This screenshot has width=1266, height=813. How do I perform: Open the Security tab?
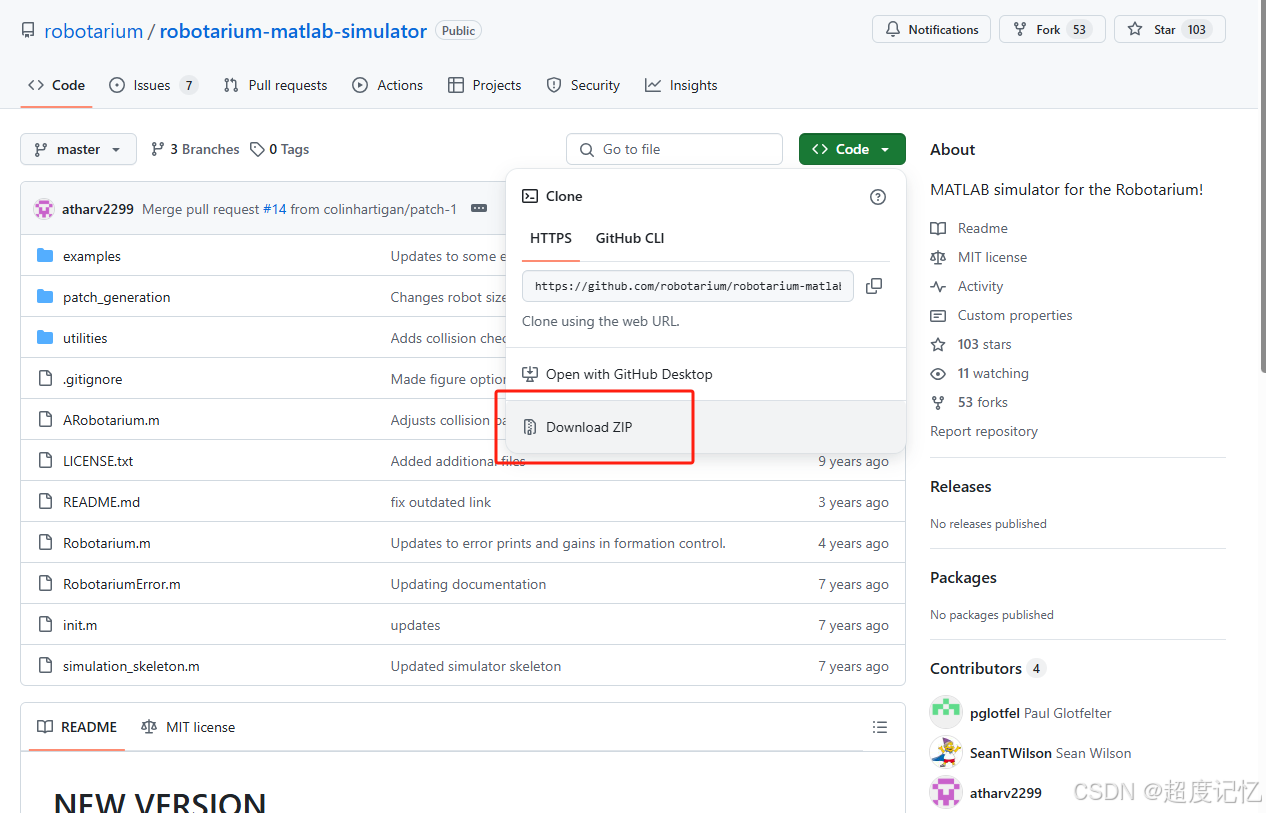click(584, 85)
